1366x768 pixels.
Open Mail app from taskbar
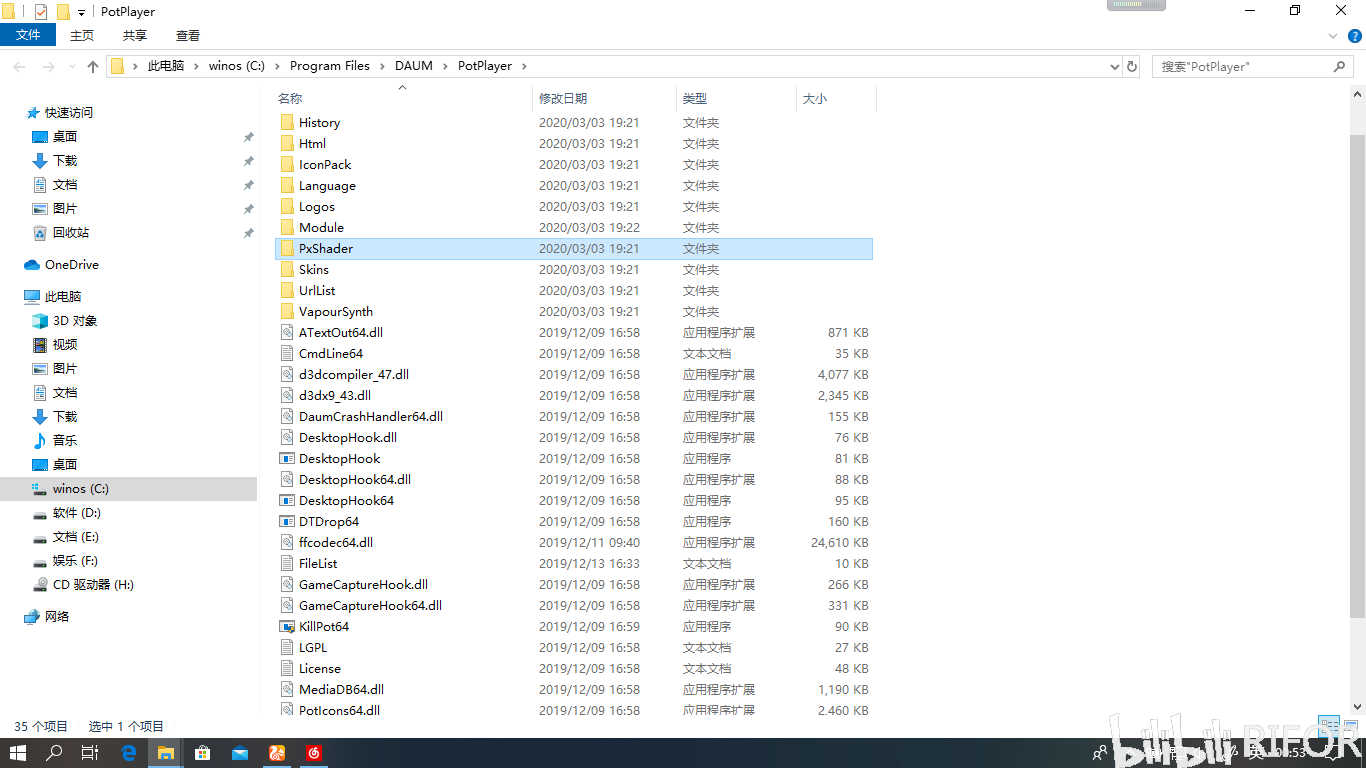tap(240, 752)
